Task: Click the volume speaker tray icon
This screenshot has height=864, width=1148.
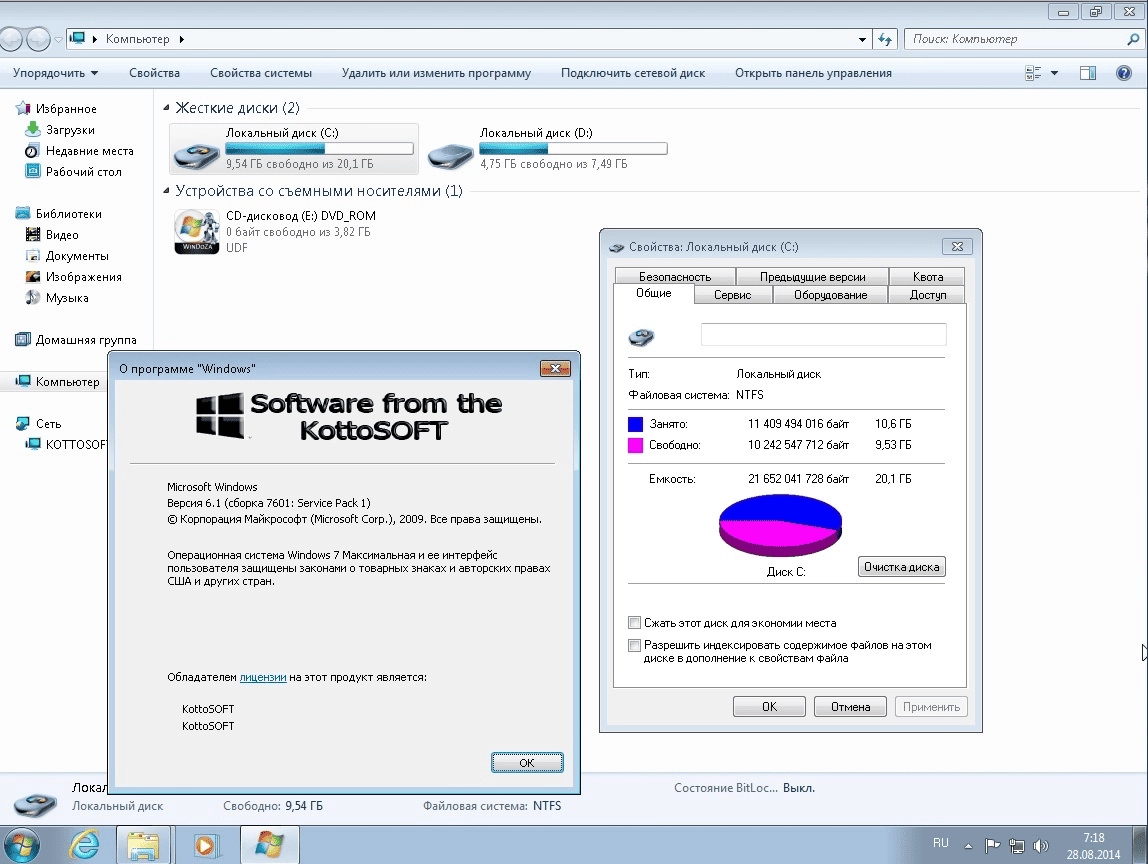Action: point(1040,846)
